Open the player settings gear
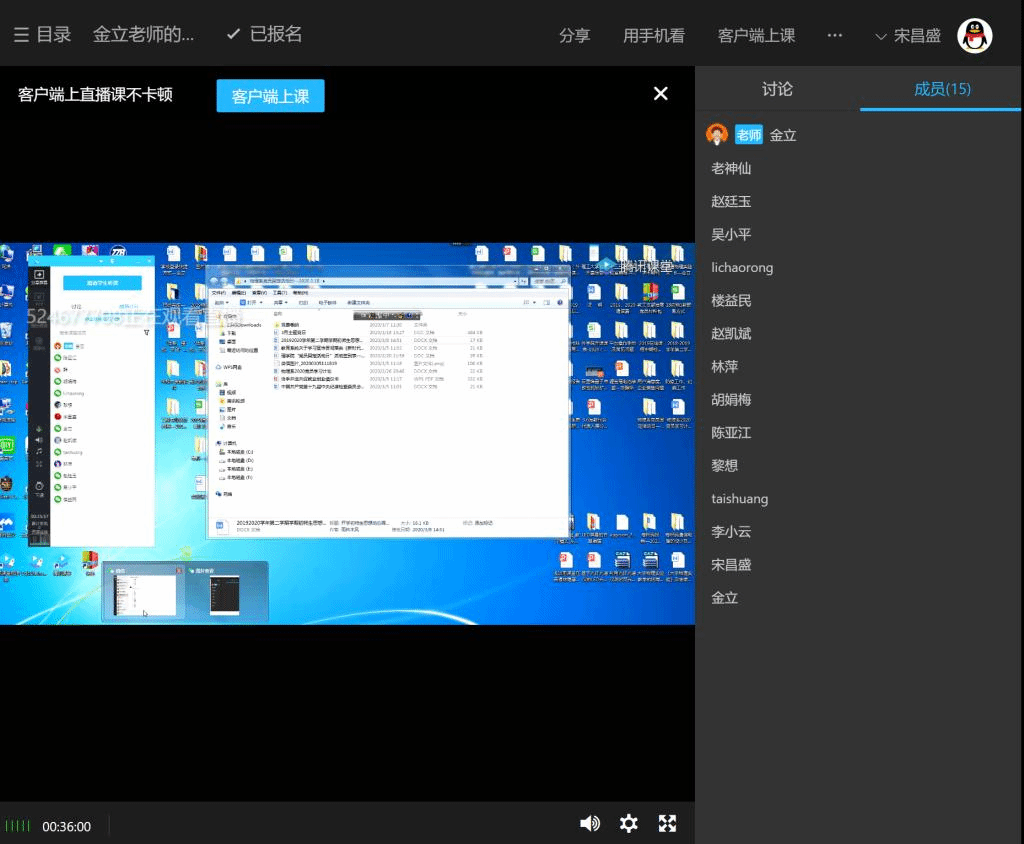The width and height of the screenshot is (1024, 844). pos(628,823)
